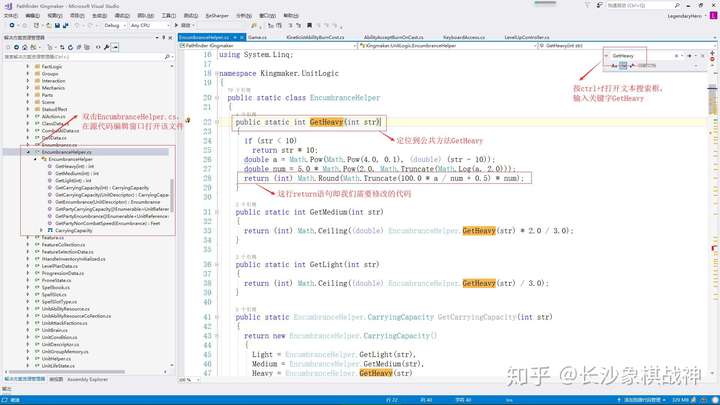The width and height of the screenshot is (720, 405).
Task: Select GetHeavy(int) : int in the tree
Action: click(x=74, y=166)
